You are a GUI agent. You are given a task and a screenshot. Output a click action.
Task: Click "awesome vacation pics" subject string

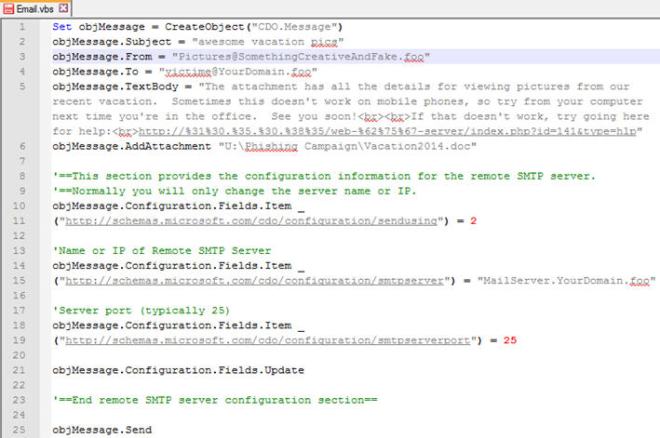coord(268,42)
